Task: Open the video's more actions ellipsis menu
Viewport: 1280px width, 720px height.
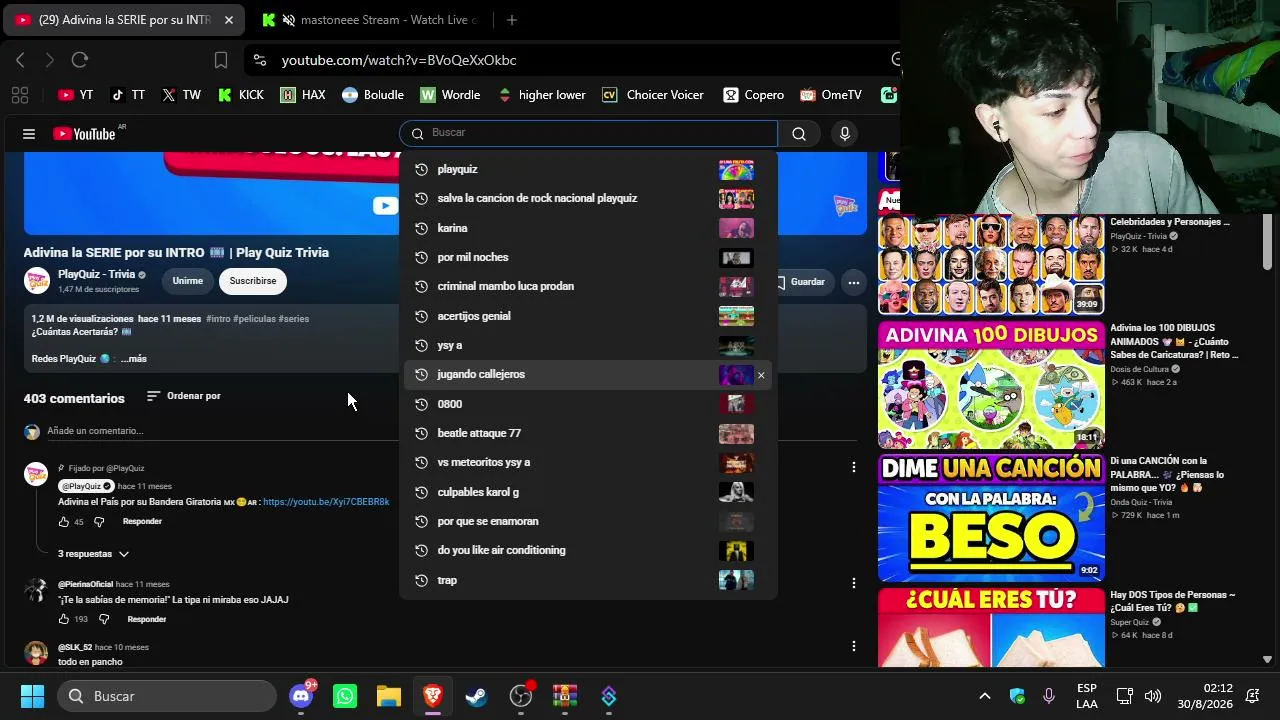Action: (x=853, y=283)
